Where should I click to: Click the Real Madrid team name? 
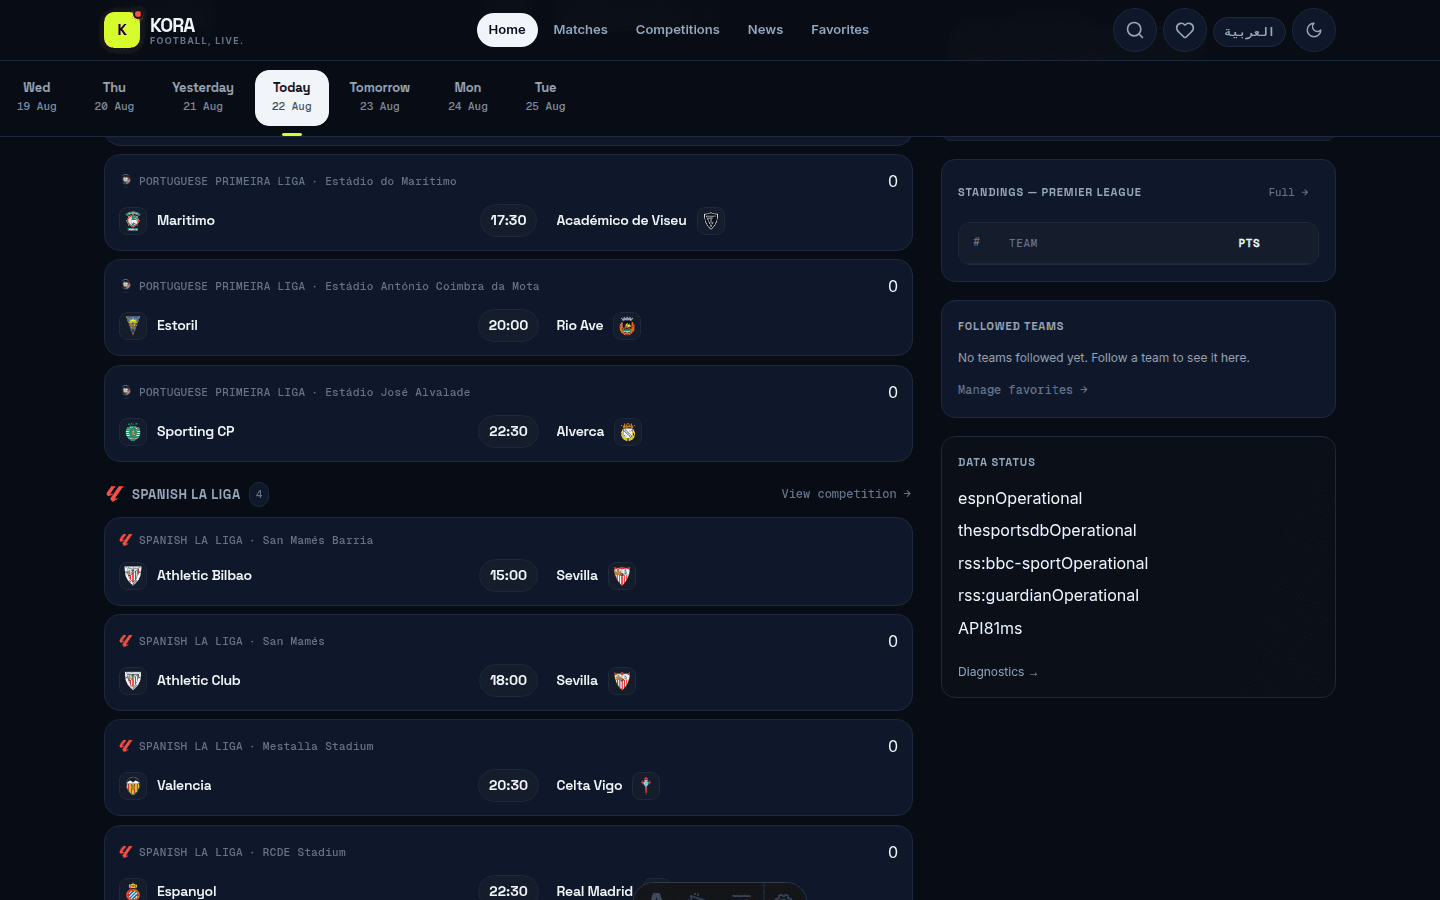[594, 891]
